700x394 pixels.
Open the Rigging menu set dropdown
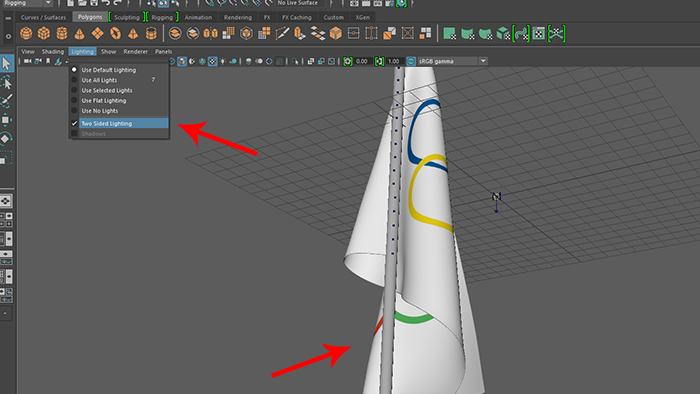pyautogui.click(x=28, y=3)
